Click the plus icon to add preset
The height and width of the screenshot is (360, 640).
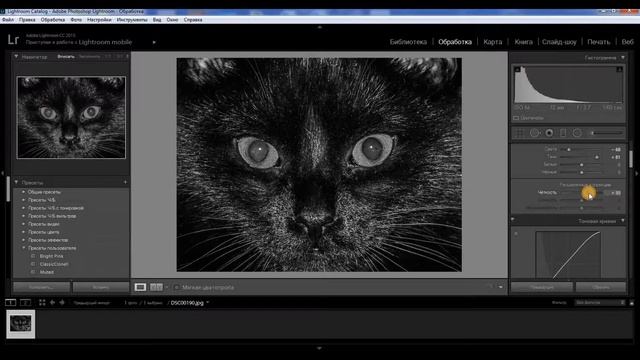[125, 182]
